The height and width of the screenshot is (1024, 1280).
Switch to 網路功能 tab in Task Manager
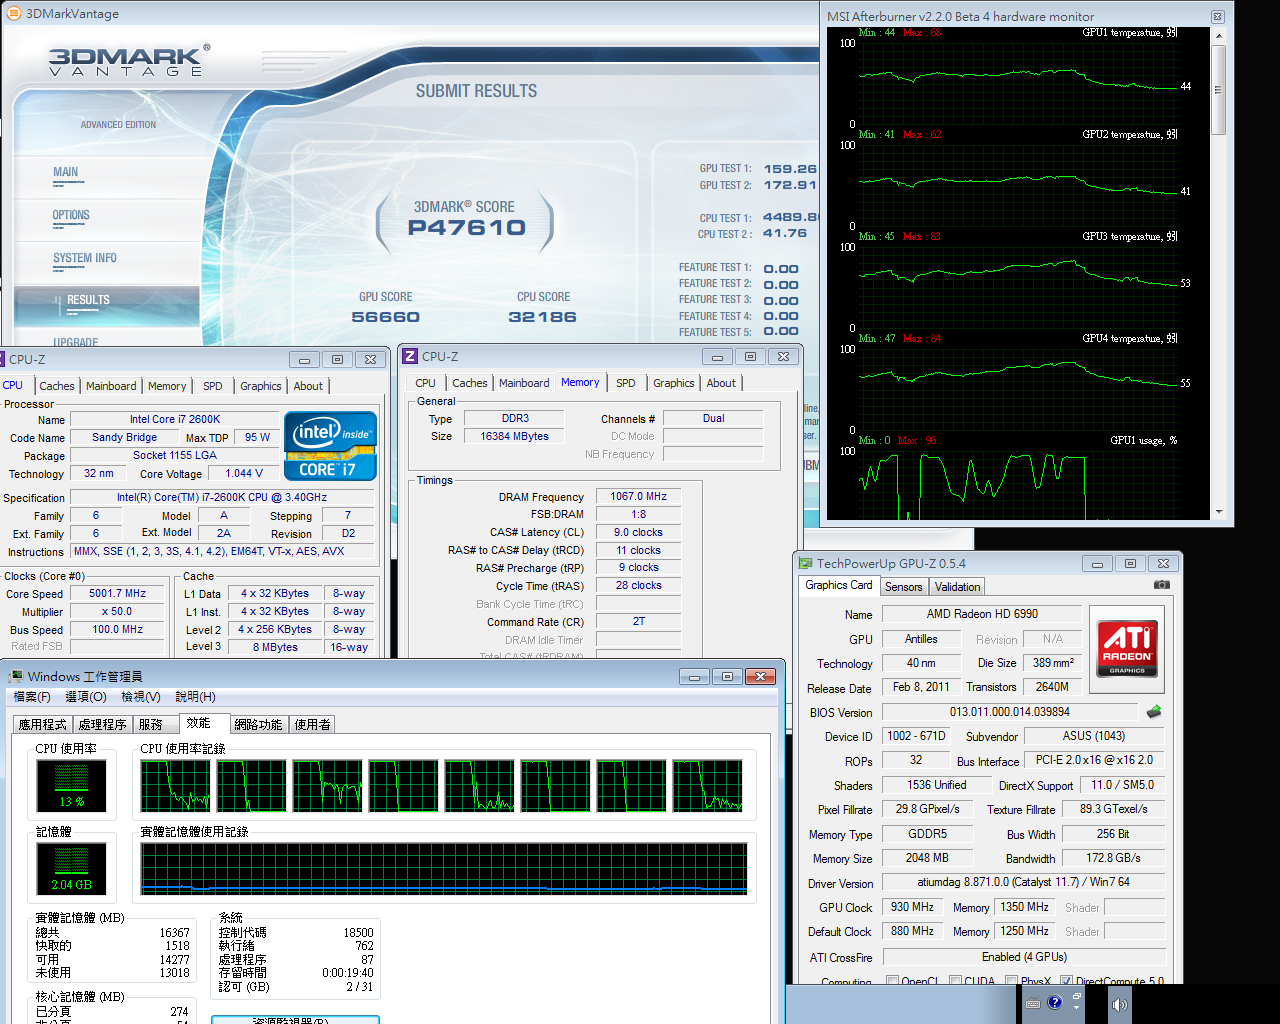[259, 725]
